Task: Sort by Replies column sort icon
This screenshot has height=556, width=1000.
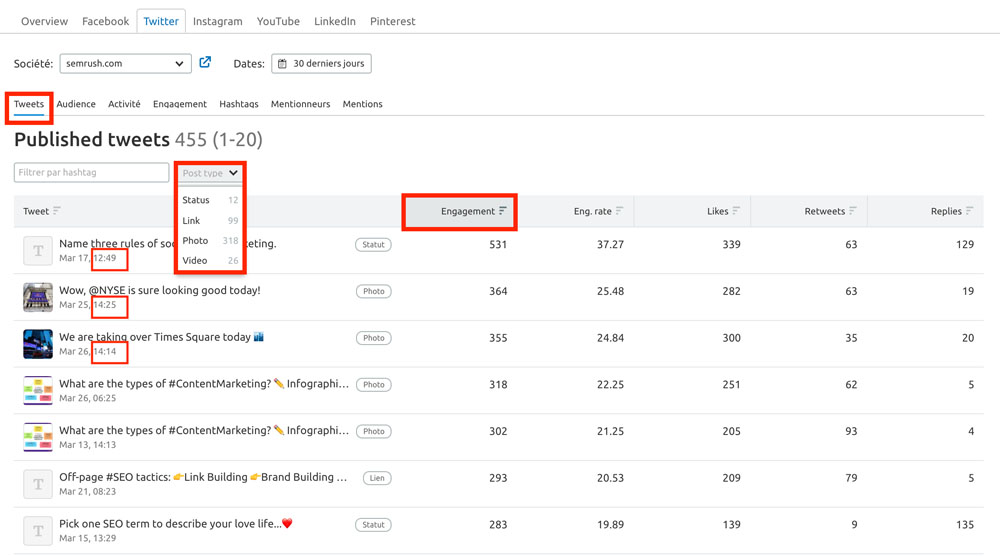Action: click(969, 211)
